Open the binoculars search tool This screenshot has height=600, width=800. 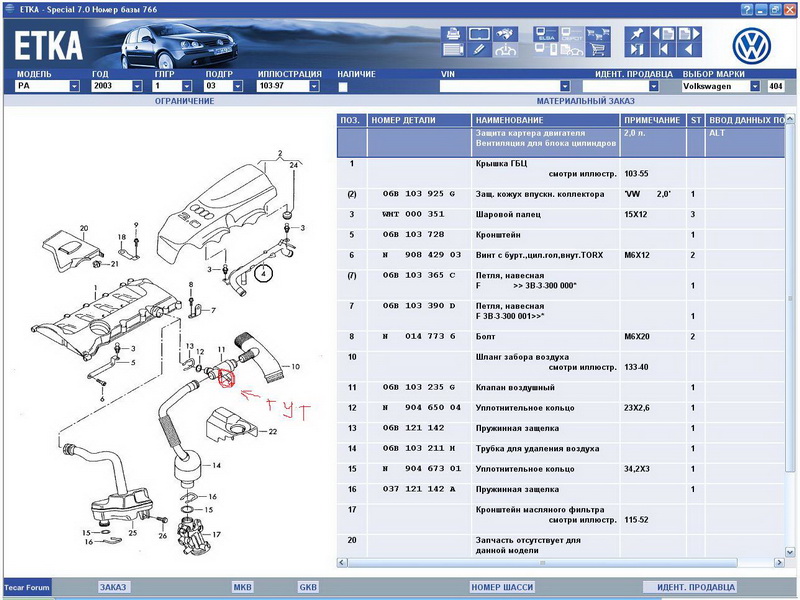505,34
